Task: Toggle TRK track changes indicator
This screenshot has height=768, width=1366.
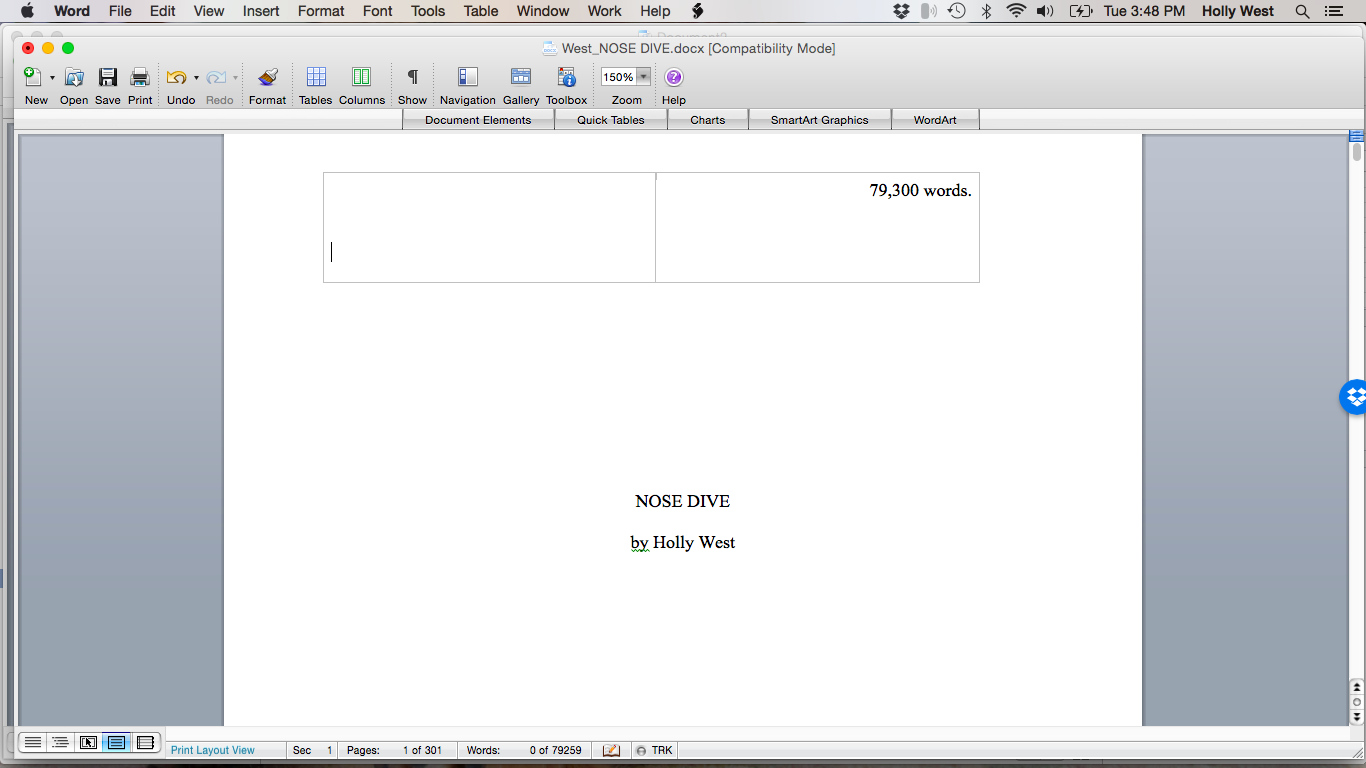Action: coord(654,750)
